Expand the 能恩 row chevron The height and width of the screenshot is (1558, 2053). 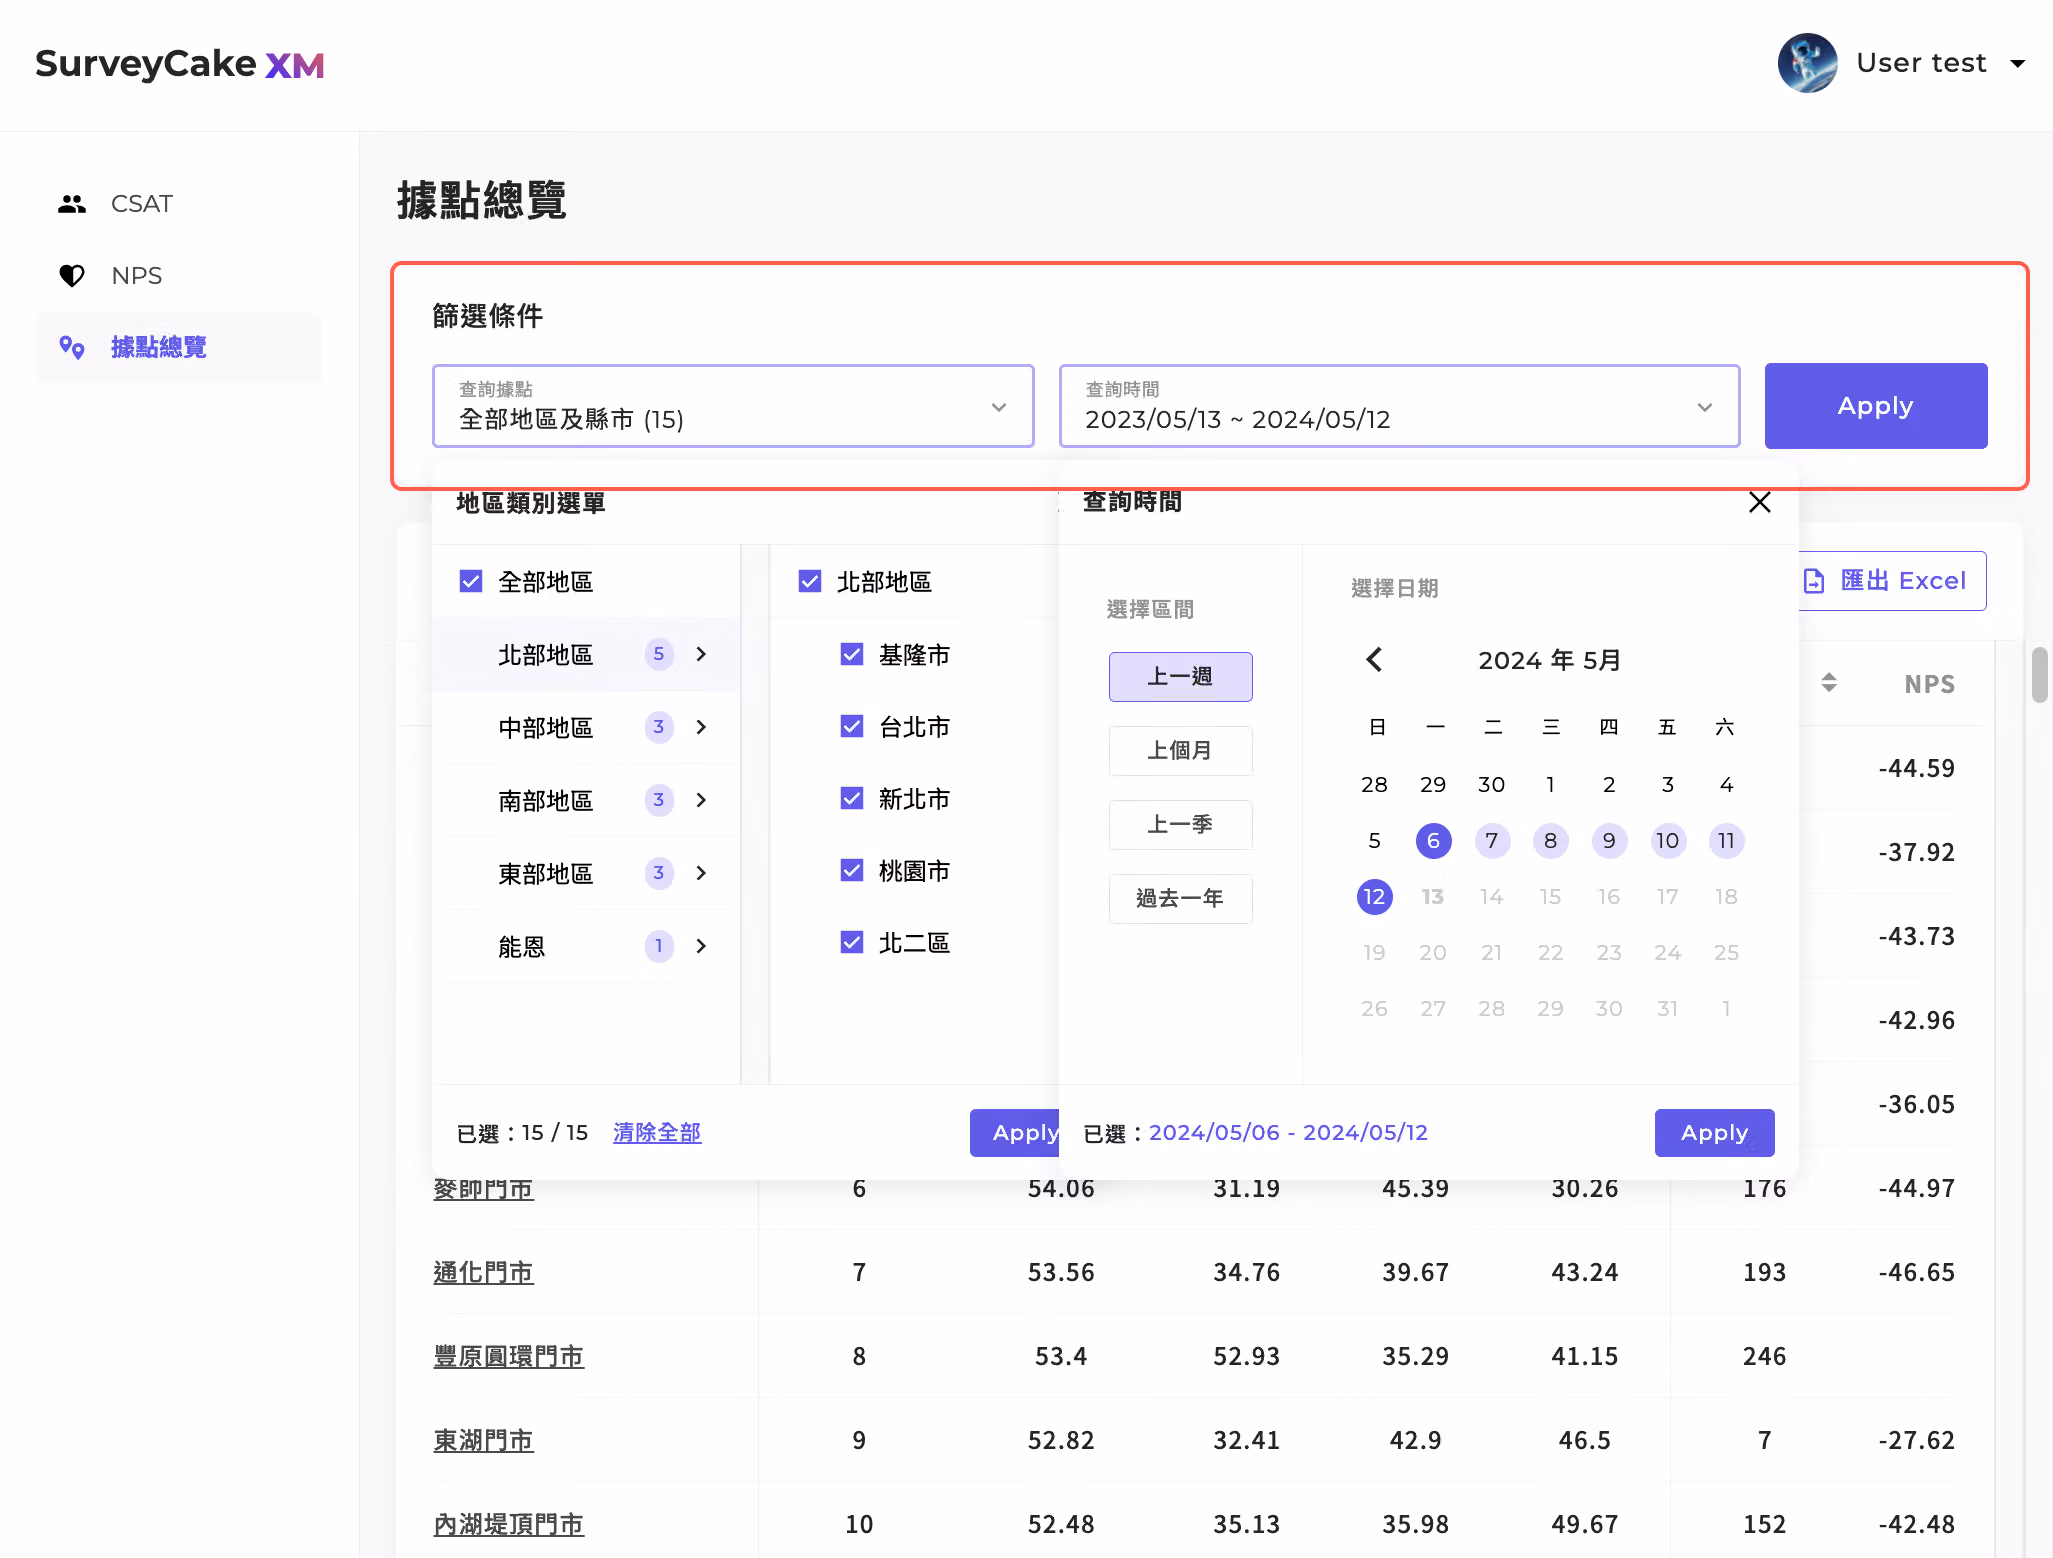tap(701, 946)
